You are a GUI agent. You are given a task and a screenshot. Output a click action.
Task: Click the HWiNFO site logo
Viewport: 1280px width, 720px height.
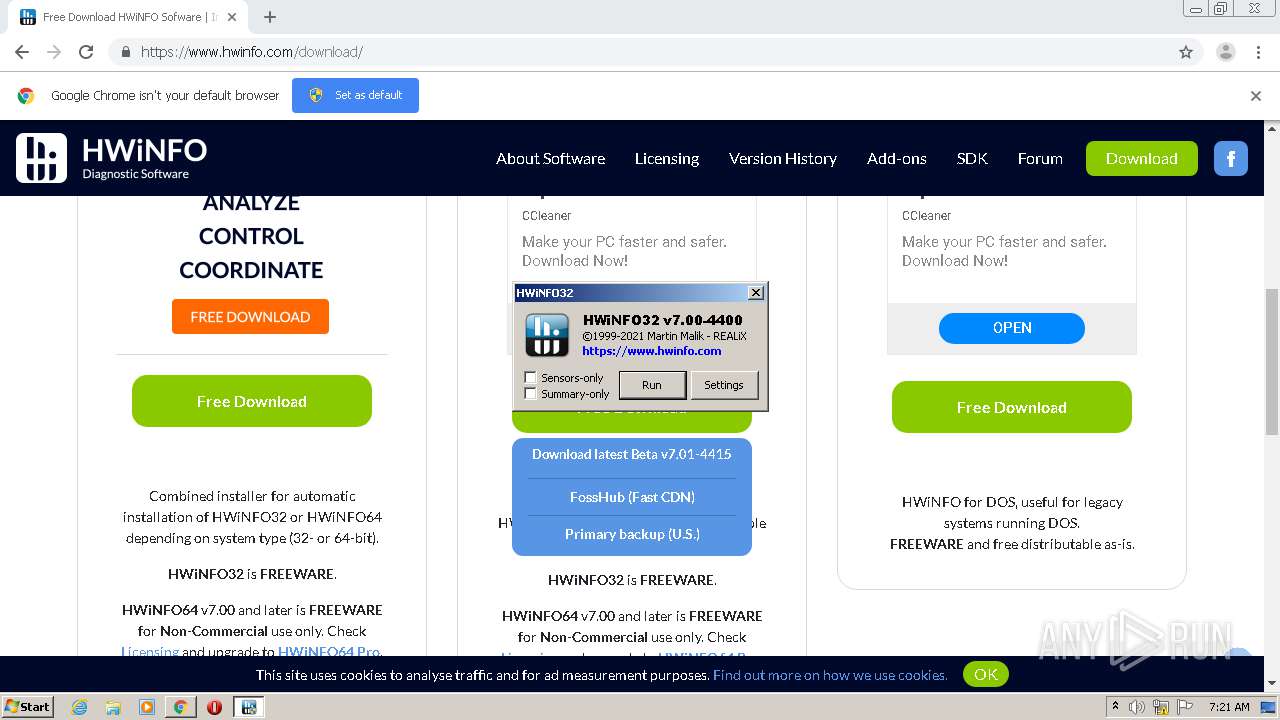click(x=111, y=158)
